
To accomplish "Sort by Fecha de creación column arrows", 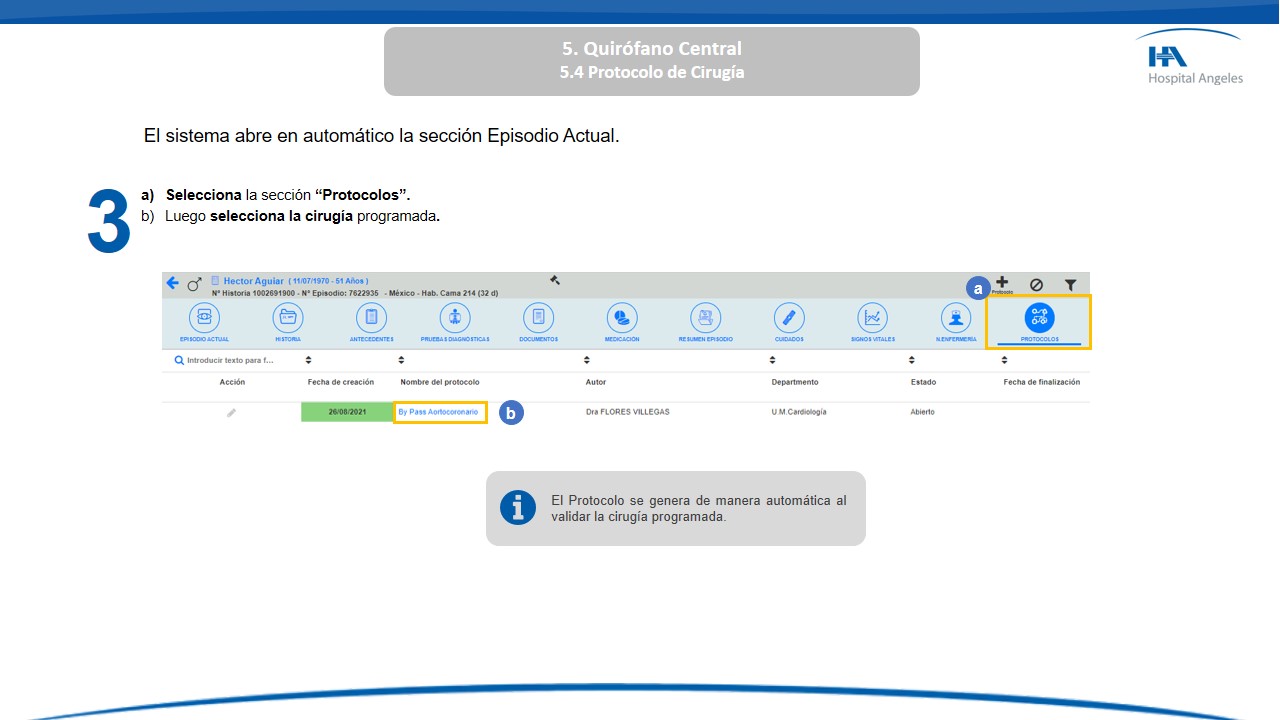I will point(309,360).
